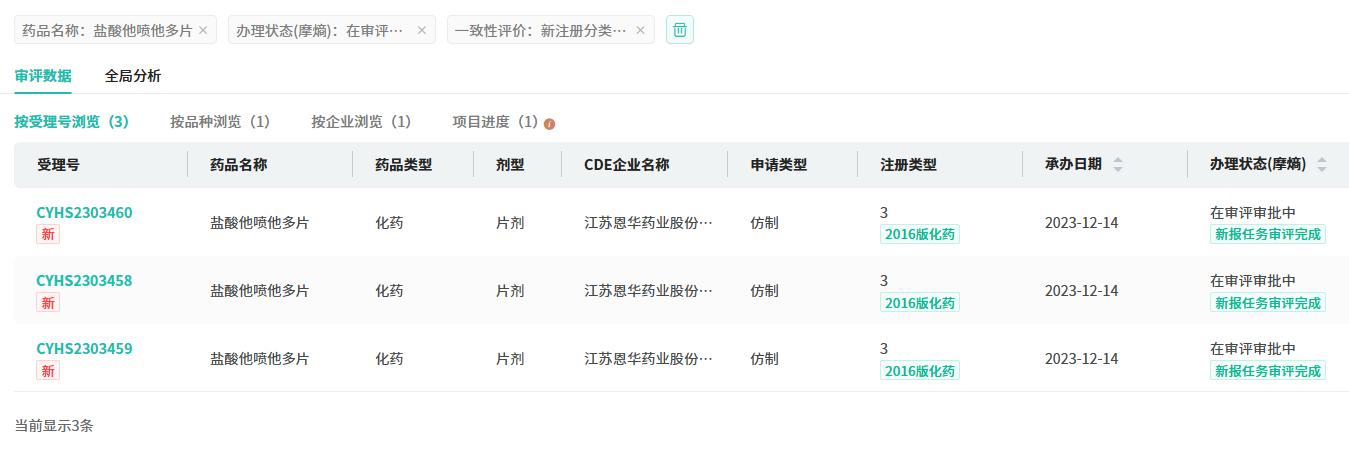The image size is (1349, 450).
Task: Remove the 办理状态(摩熵) filter tag
Action: tap(421, 30)
